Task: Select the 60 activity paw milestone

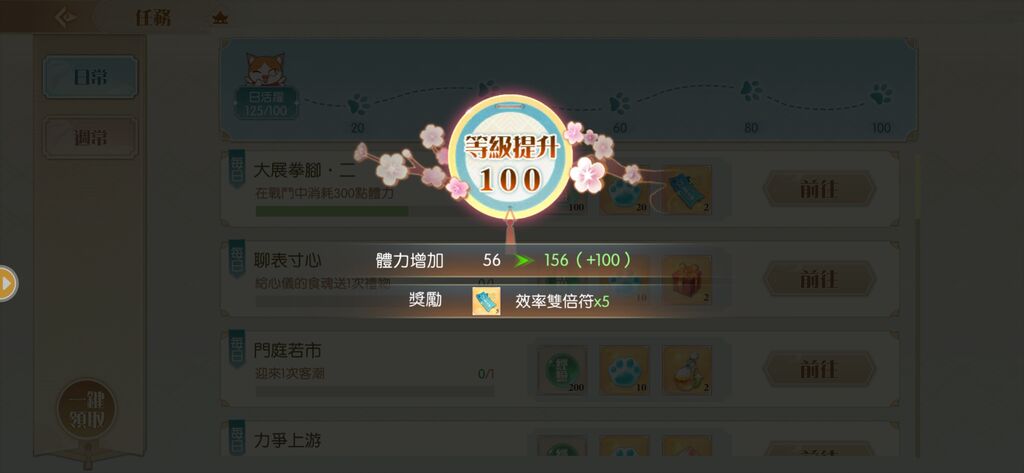Action: coord(620,103)
